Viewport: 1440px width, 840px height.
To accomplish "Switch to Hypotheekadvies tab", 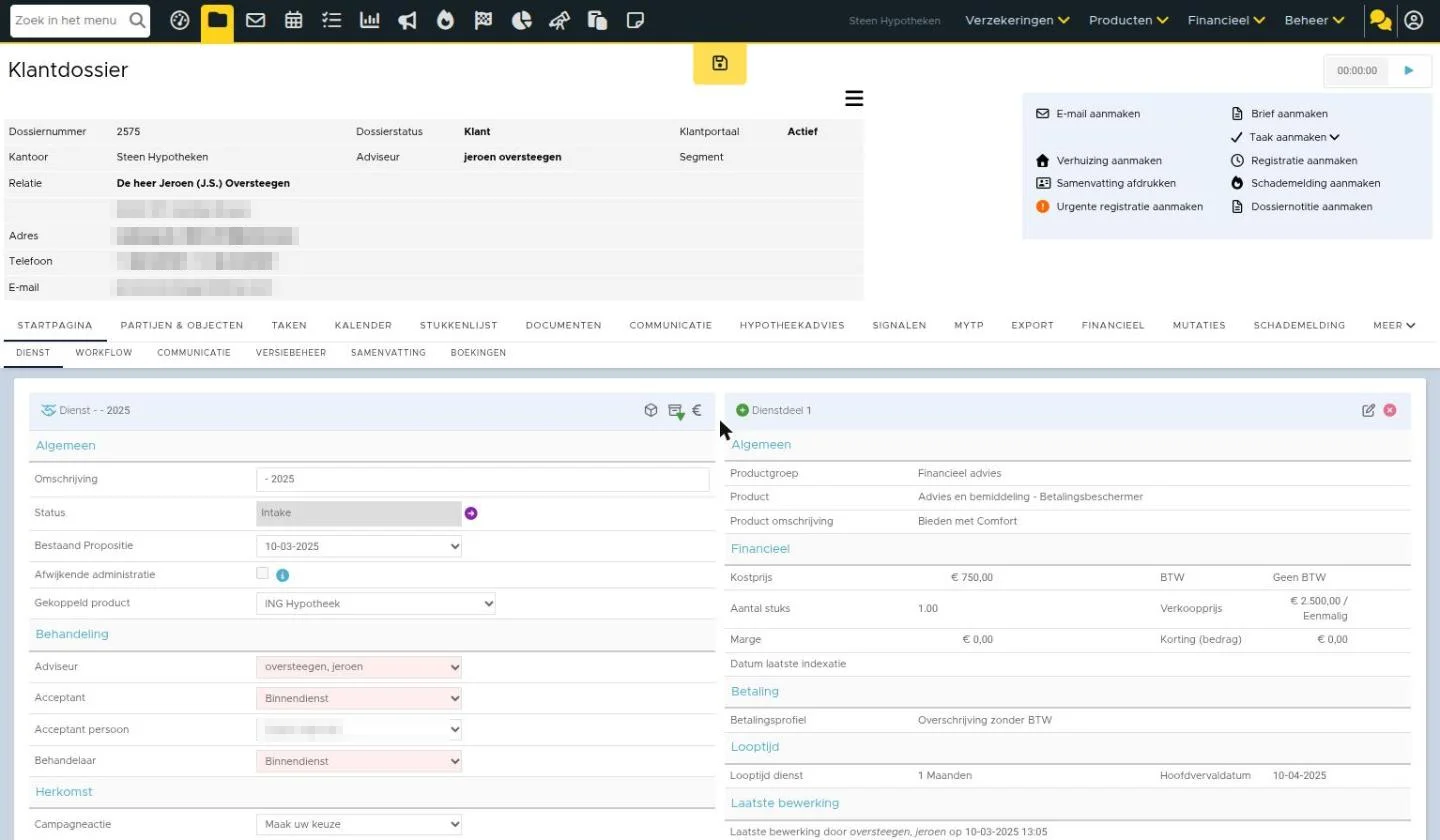I will click(792, 325).
